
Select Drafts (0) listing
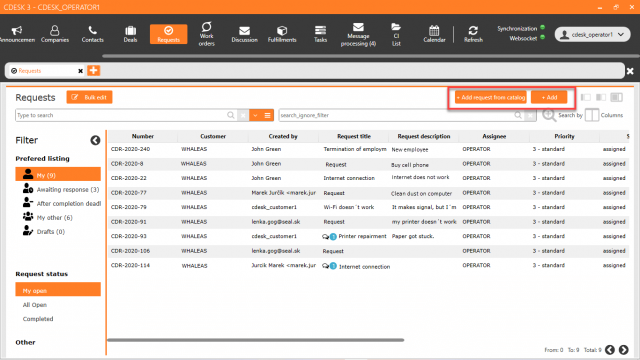pyautogui.click(x=44, y=231)
